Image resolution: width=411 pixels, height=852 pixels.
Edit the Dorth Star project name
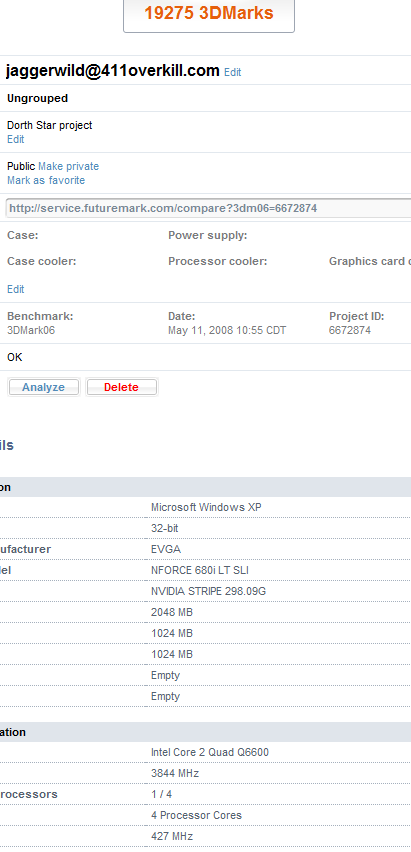pyautogui.click(x=15, y=139)
